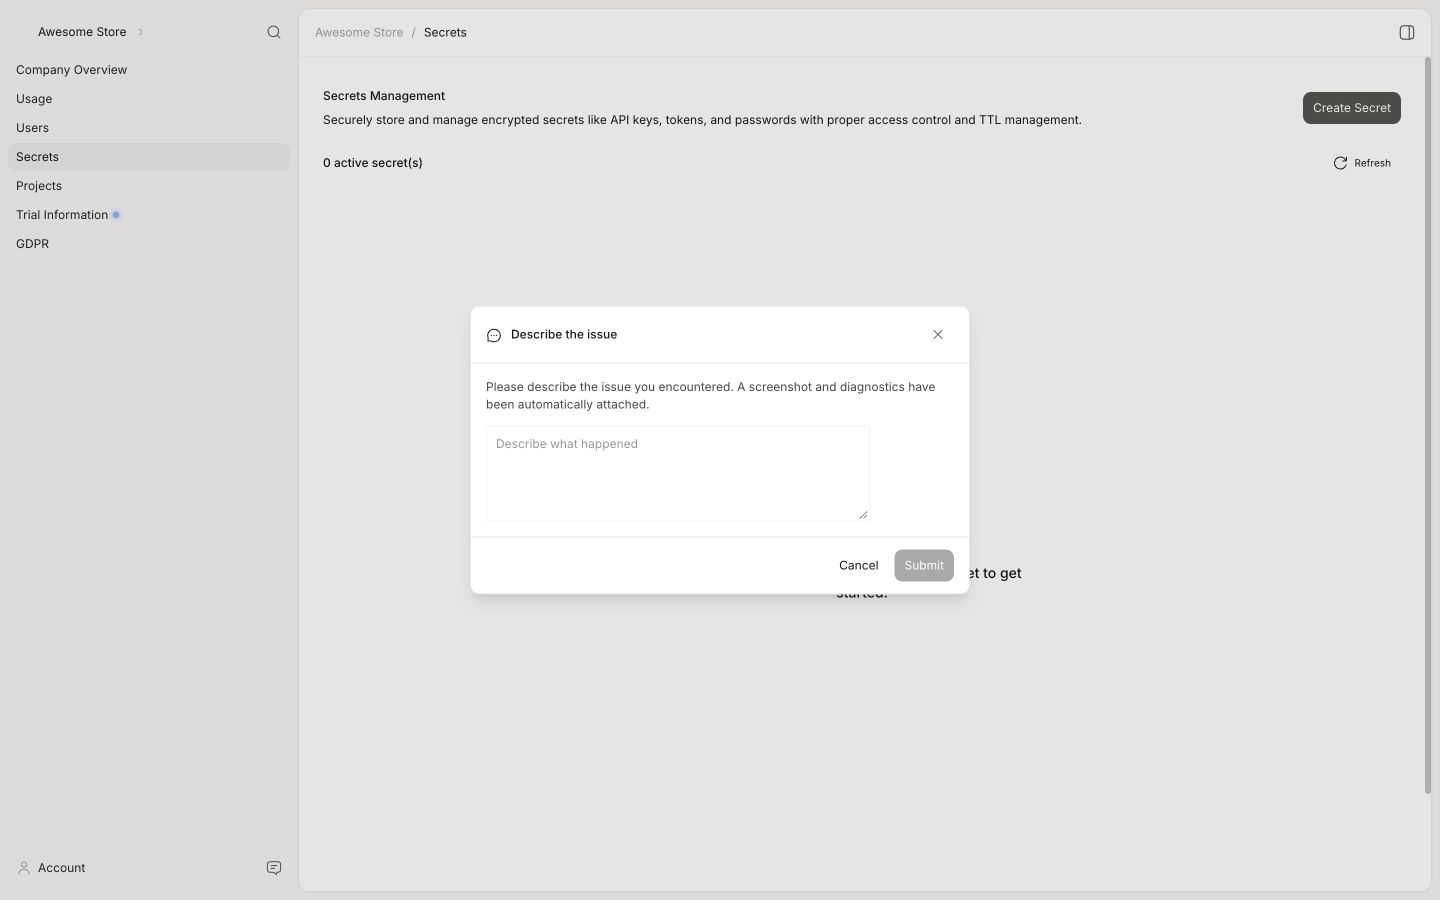Click the Secrets Management heading
Screen dimensions: 1440x900
(384, 96)
